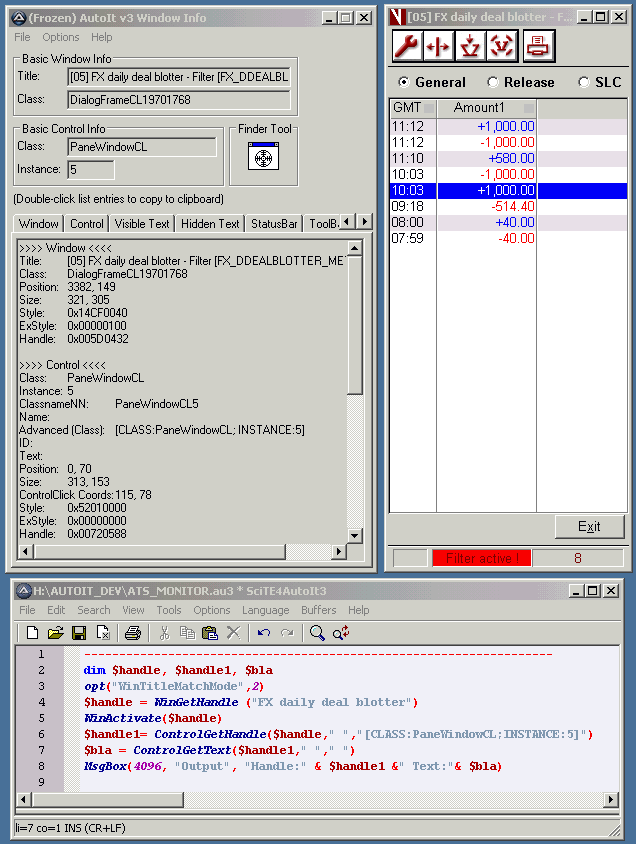Open Buffers menu in SciTE

pyautogui.click(x=319, y=610)
